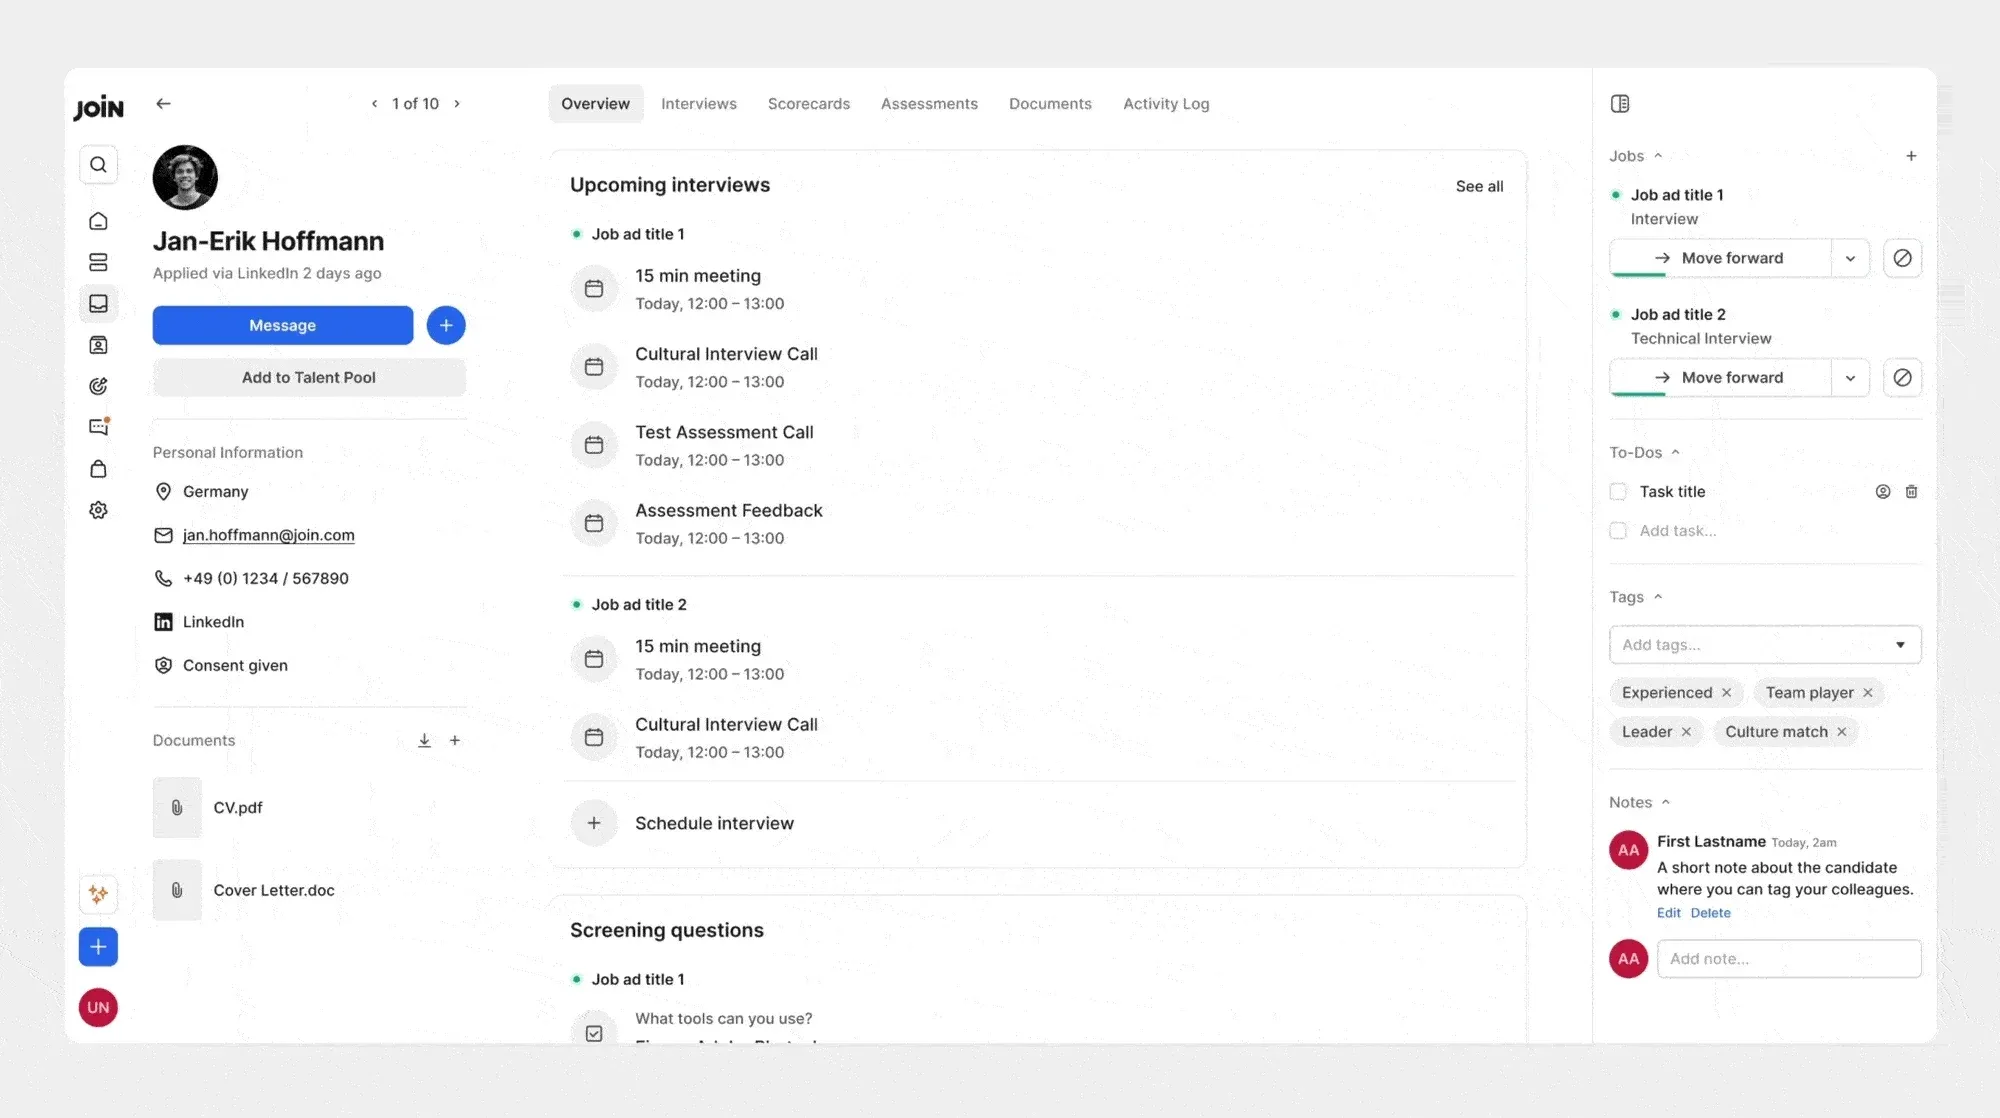This screenshot has height=1118, width=2000.
Task: Open the Move forward dropdown for Job ad title 2
Action: pos(1850,378)
